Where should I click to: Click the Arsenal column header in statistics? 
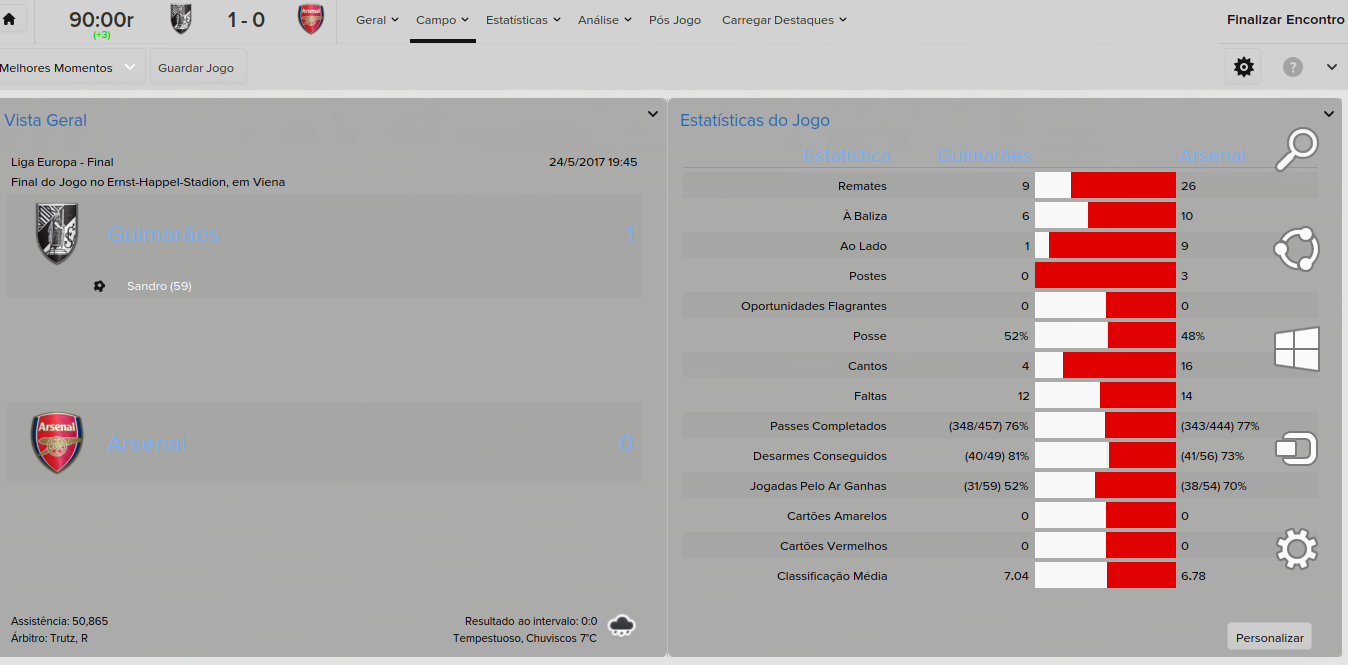coord(1212,156)
